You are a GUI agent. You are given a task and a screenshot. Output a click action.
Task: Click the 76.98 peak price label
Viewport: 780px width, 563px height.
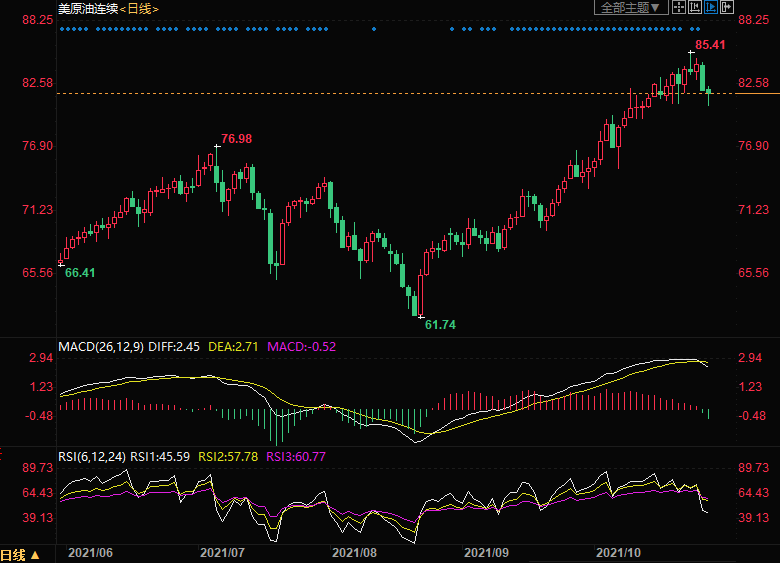(x=236, y=138)
